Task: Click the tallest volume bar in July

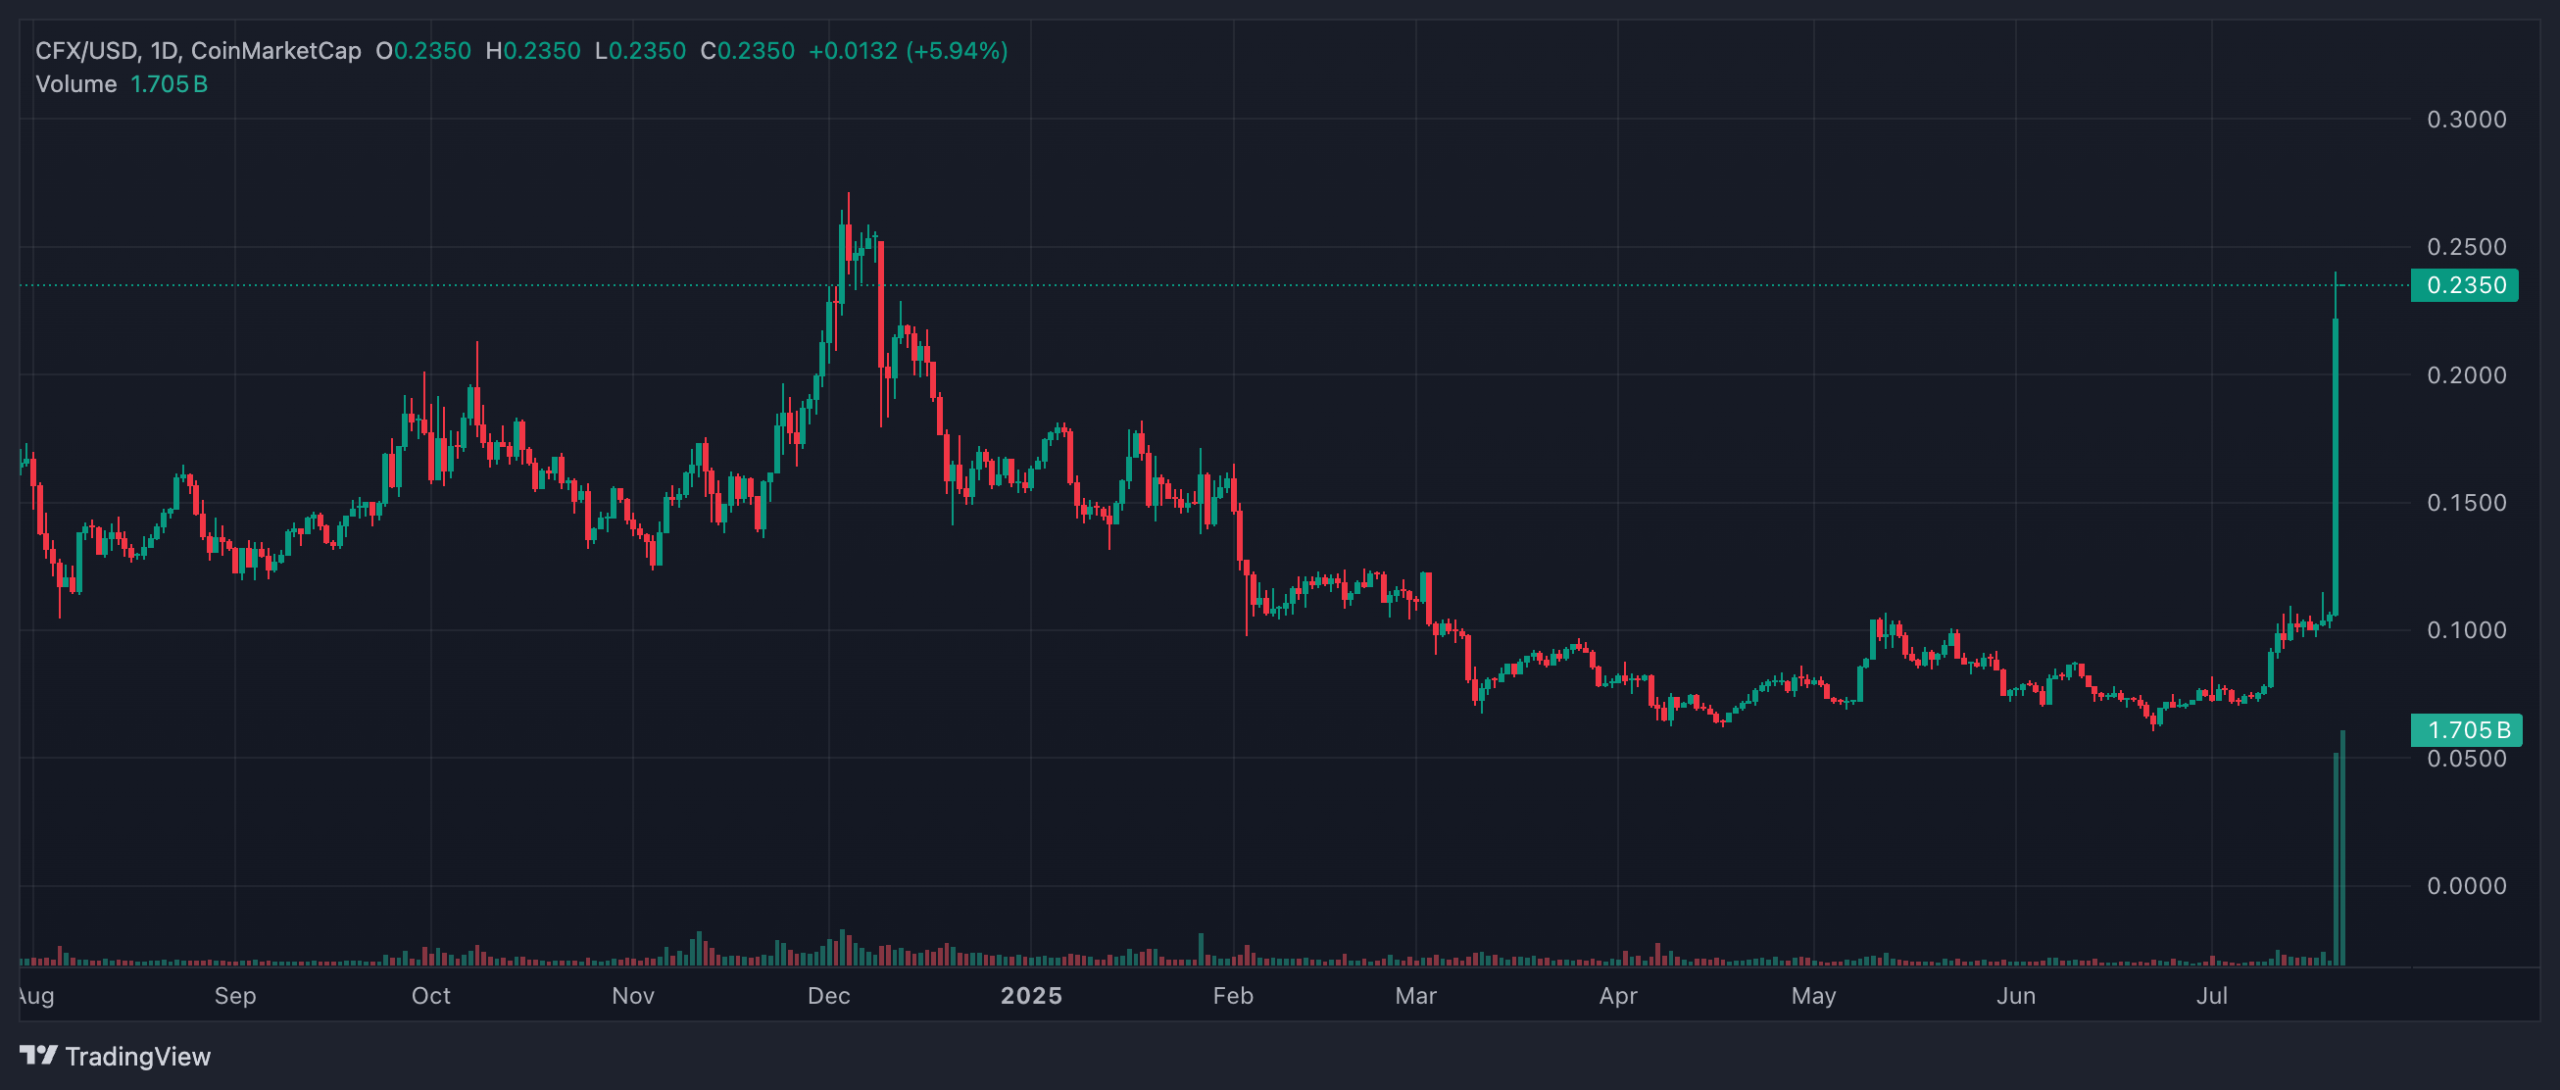Action: pyautogui.click(x=2343, y=850)
